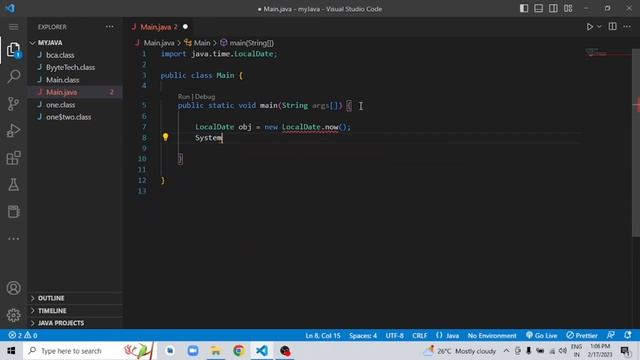Open the Extensions view icon
The height and width of the screenshot is (360, 640).
click(13, 158)
